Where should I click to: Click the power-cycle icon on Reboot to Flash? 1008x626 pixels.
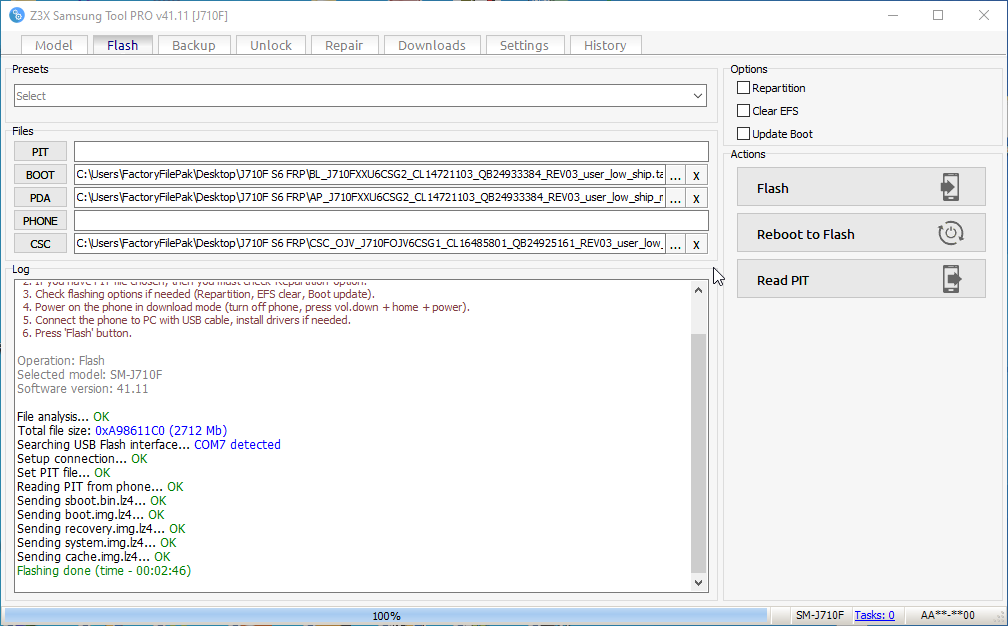[x=950, y=233]
